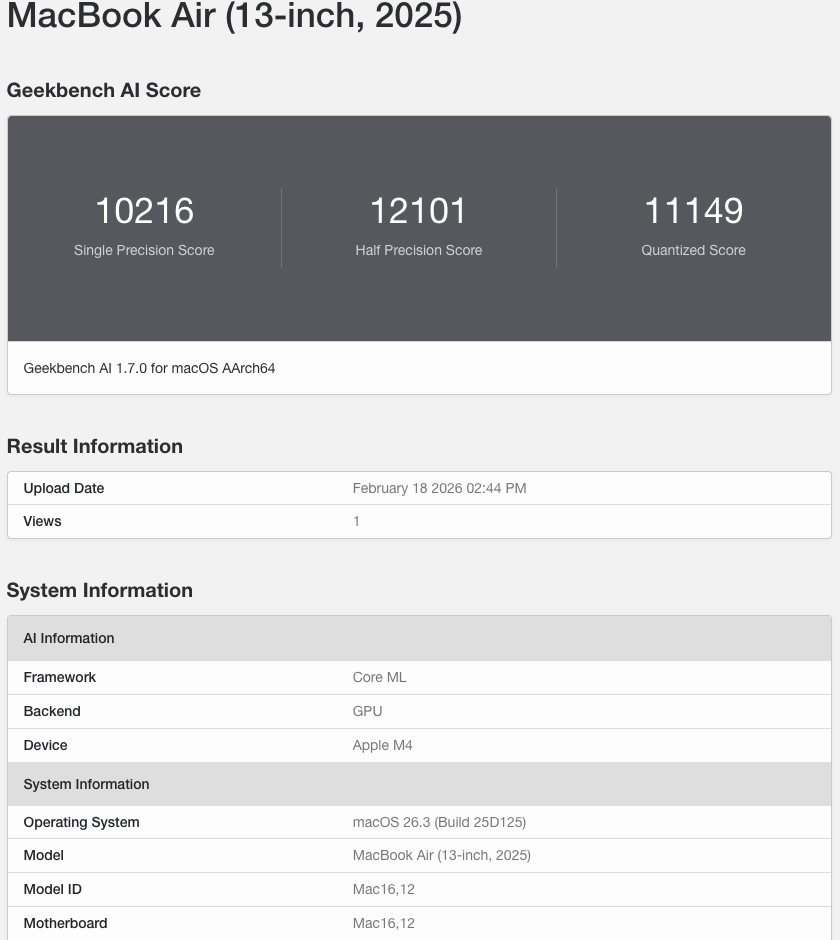Expand the AI Information section header
This screenshot has height=940, width=840.
point(69,638)
